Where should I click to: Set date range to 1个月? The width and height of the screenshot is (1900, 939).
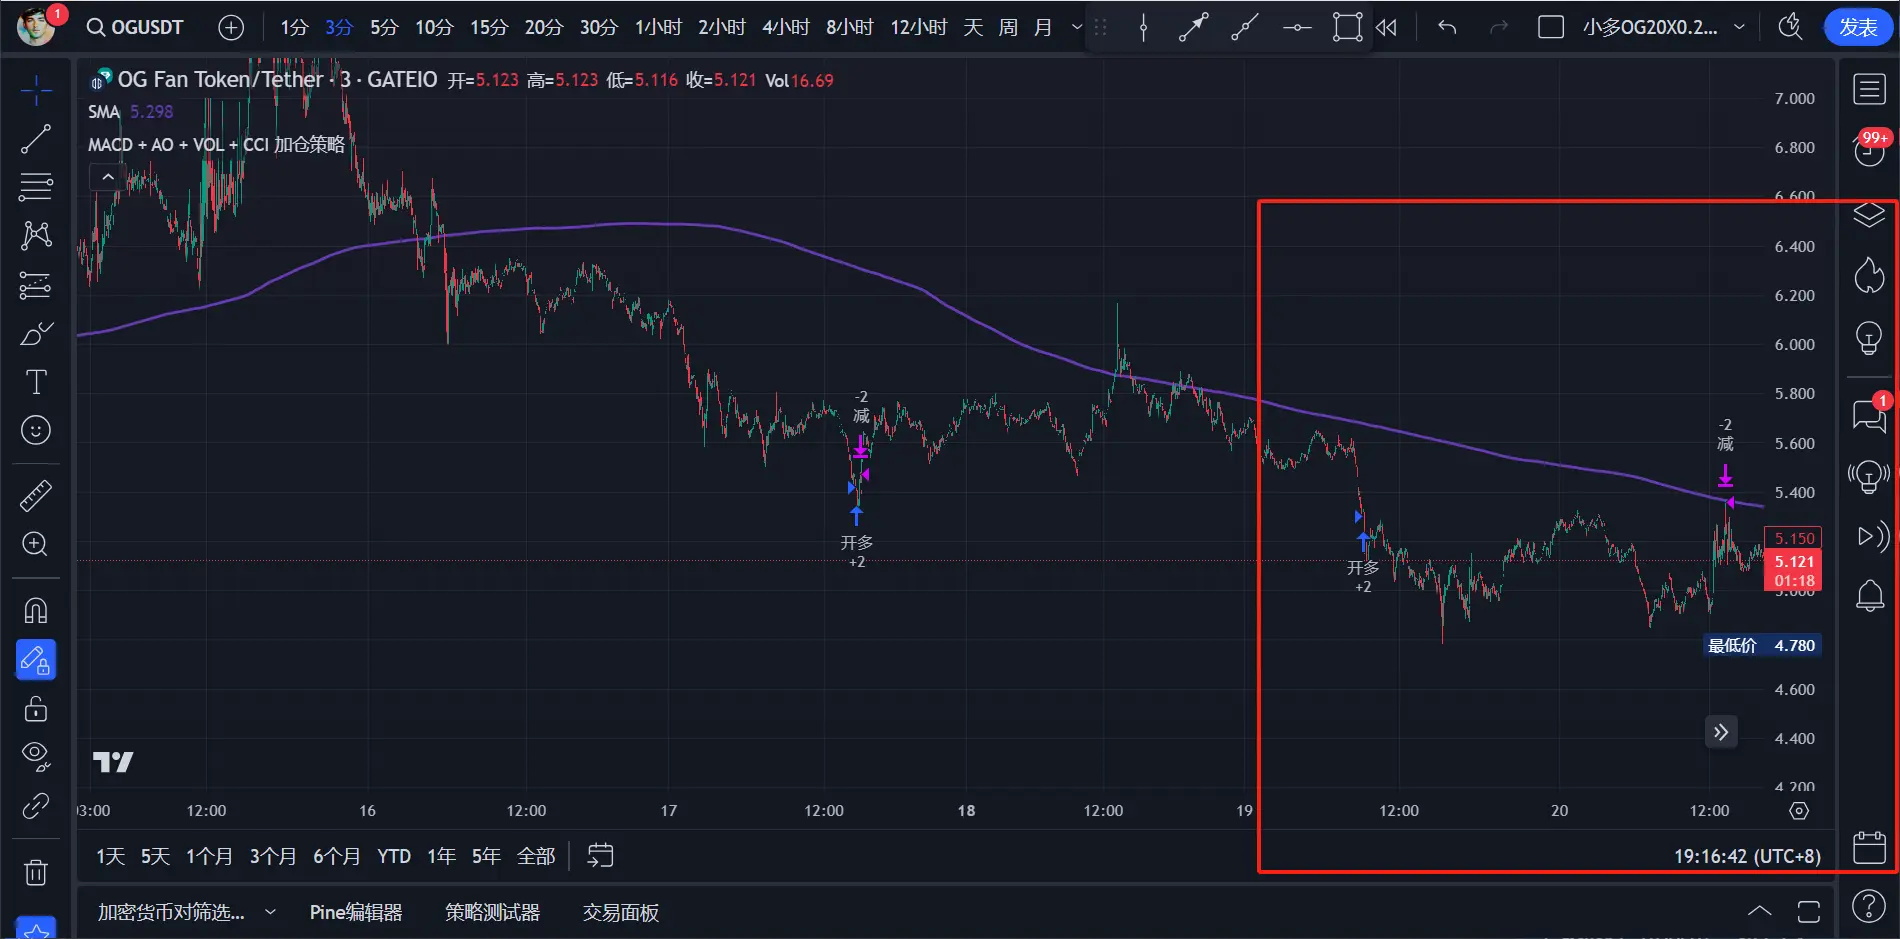click(x=209, y=856)
